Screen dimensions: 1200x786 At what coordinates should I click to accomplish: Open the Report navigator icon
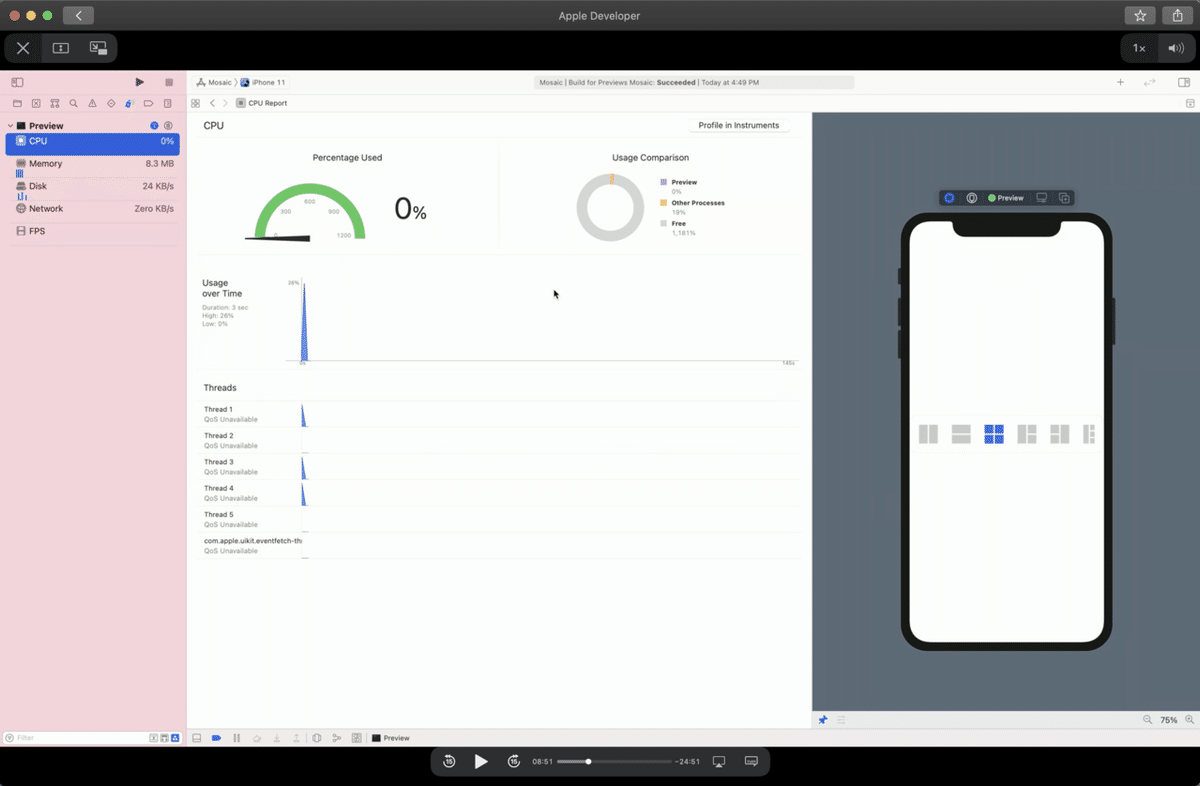tap(167, 103)
